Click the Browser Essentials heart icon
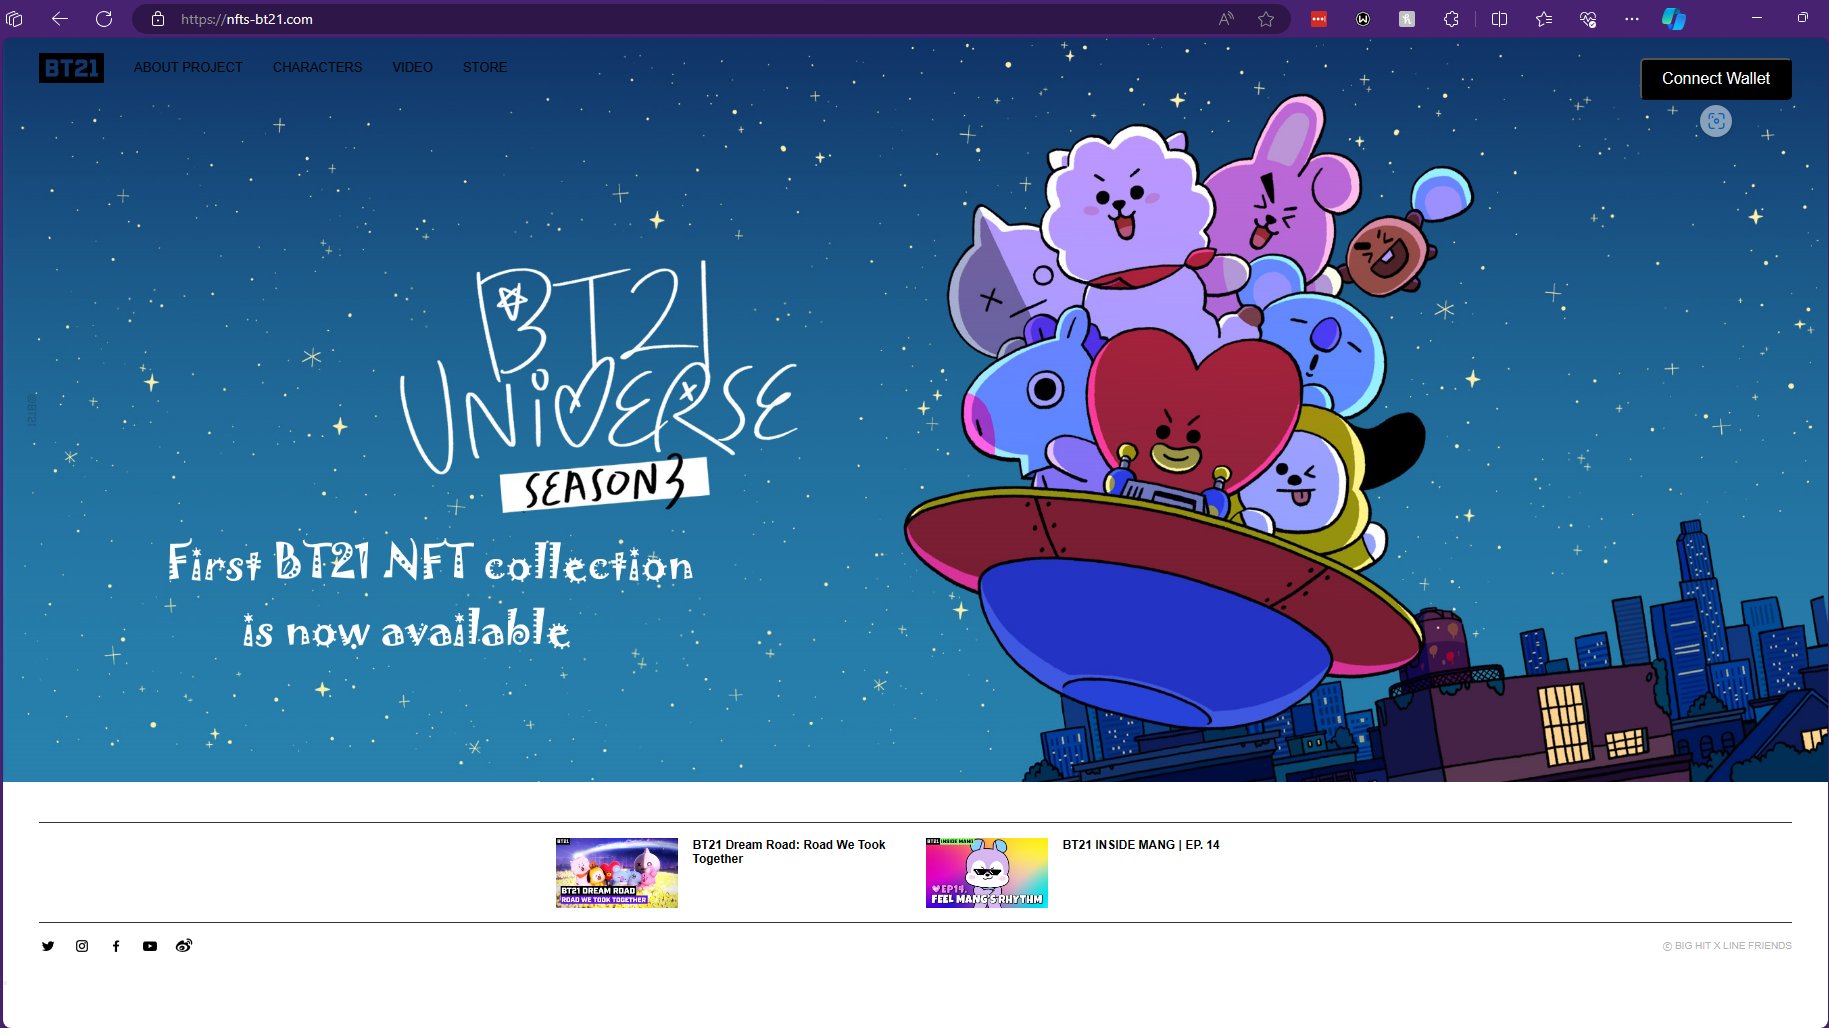This screenshot has height=1028, width=1829. pos(1588,19)
